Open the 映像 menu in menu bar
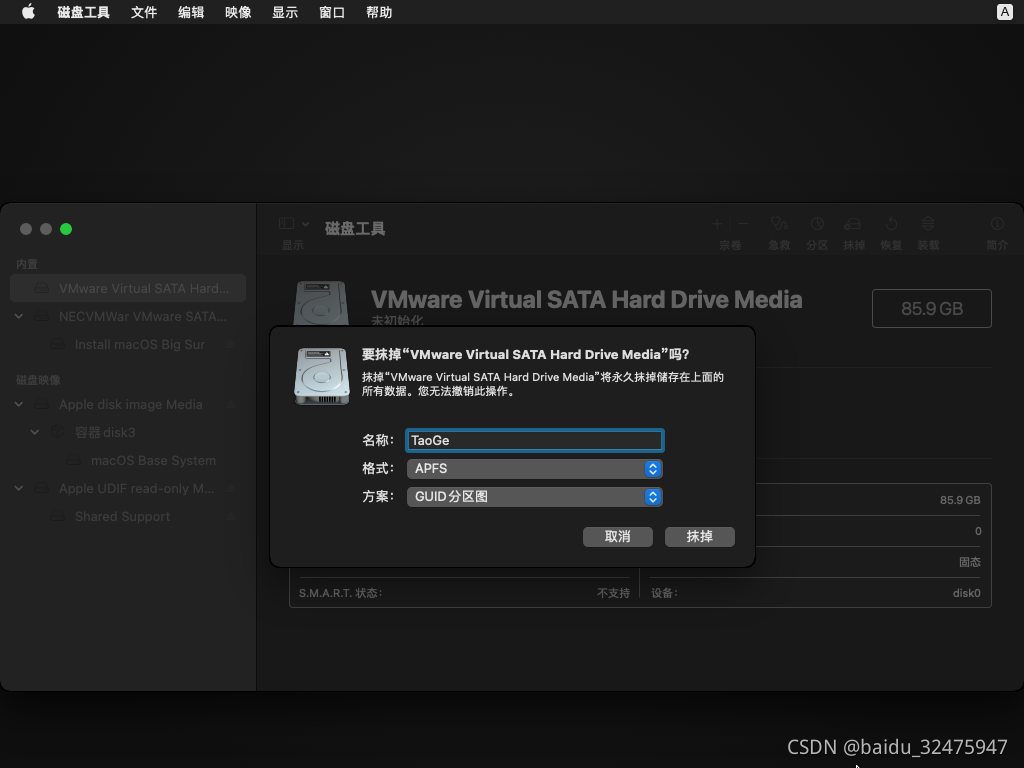The width and height of the screenshot is (1024, 768). tap(238, 12)
